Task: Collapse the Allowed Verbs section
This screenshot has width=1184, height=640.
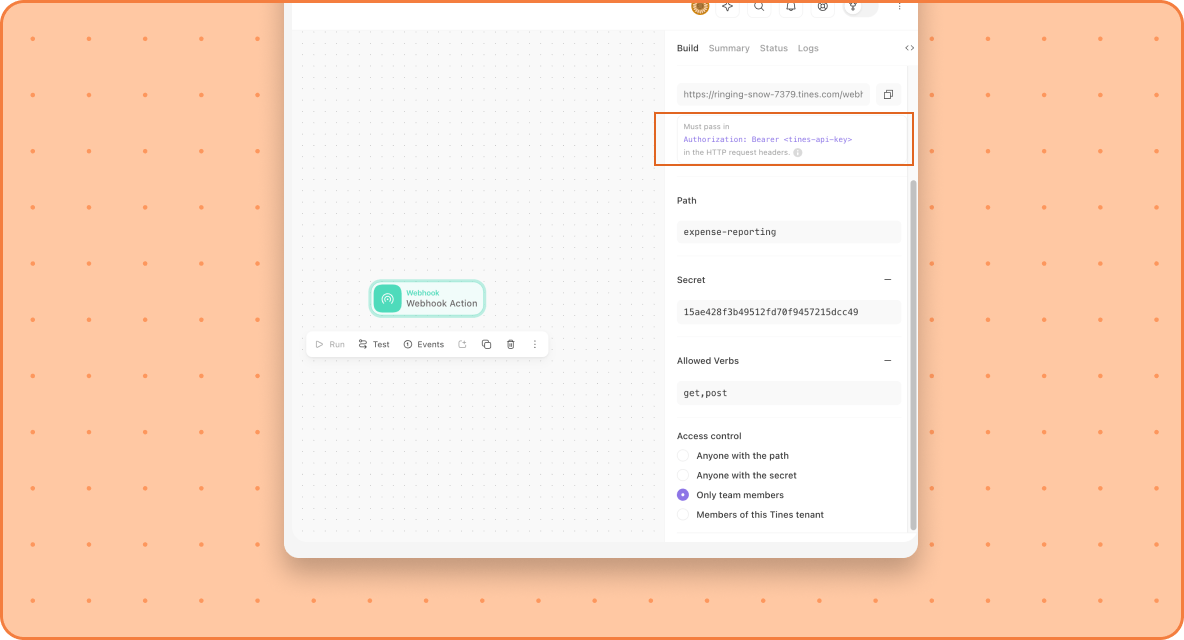Action: (888, 361)
